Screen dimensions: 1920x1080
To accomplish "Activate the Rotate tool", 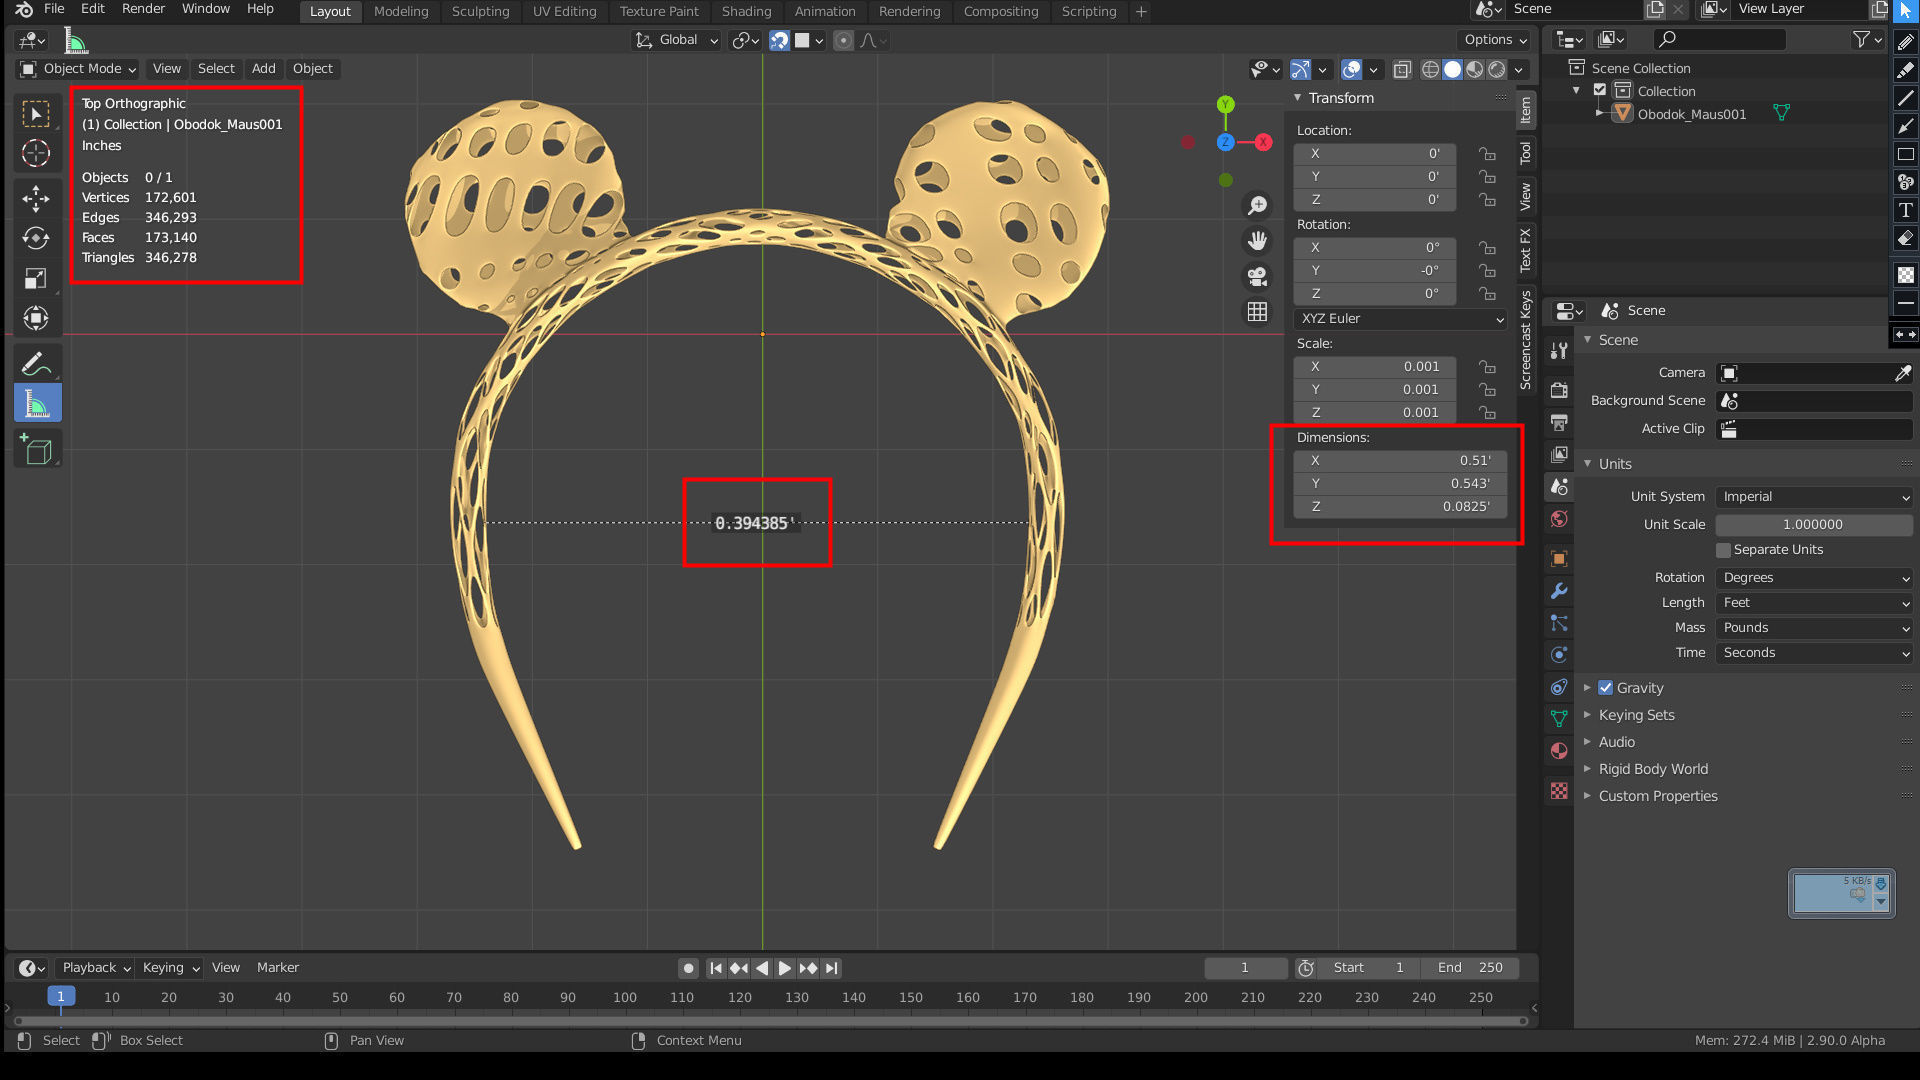I will coord(36,238).
